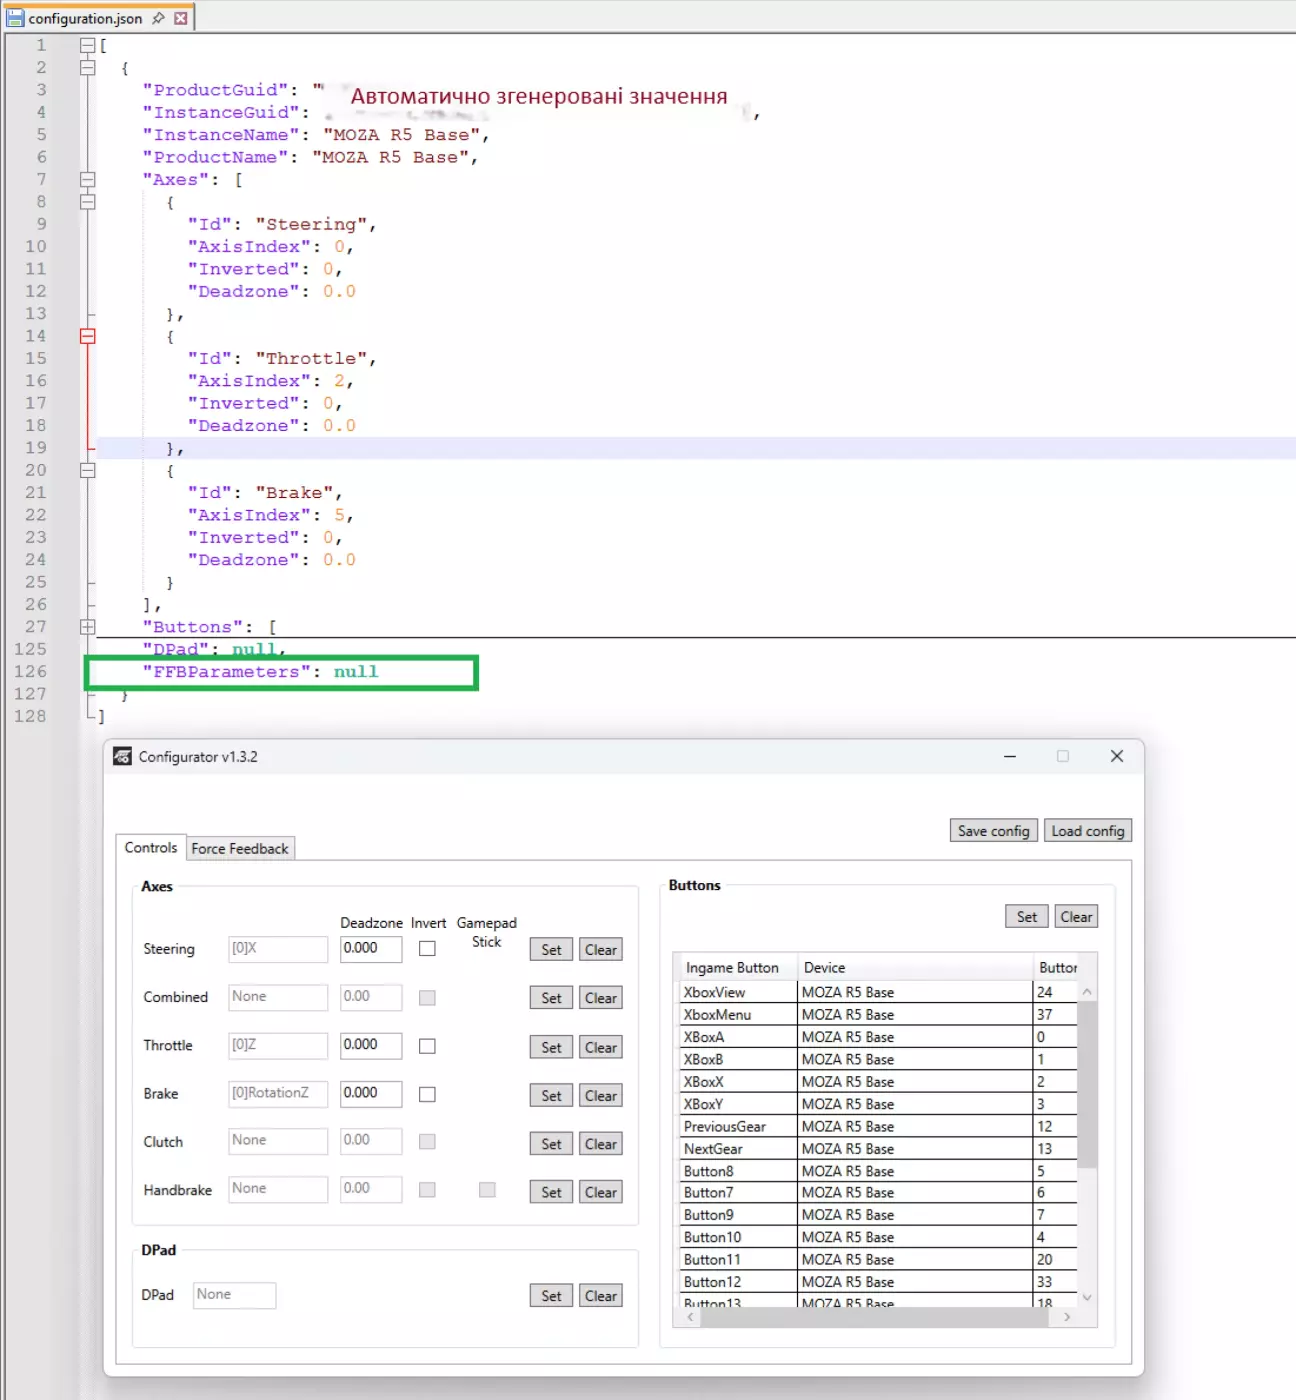Click the Save config button

point(993,831)
